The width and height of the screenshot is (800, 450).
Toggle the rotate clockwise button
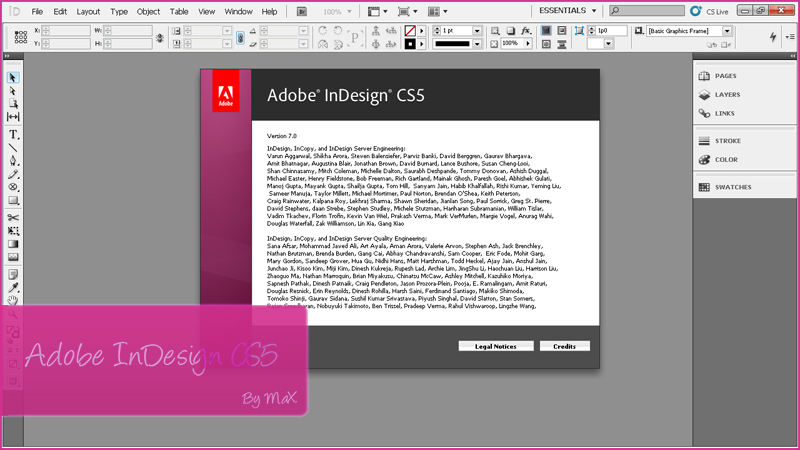coord(322,31)
